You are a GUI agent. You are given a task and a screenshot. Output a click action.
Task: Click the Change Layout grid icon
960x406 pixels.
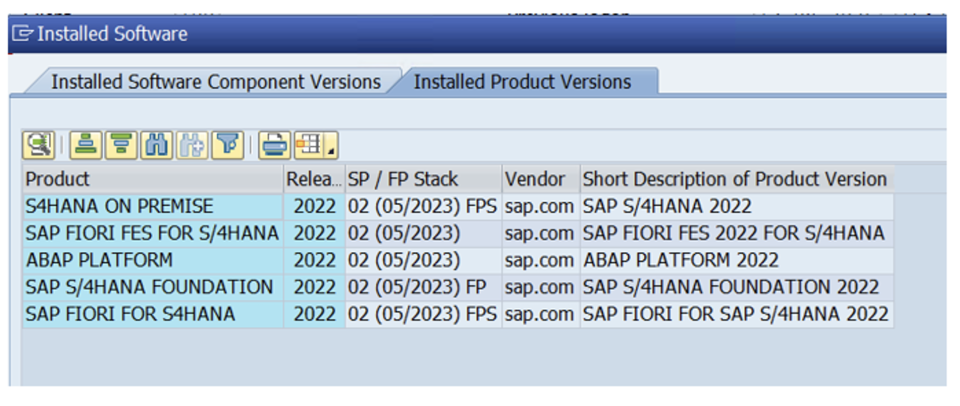click(x=308, y=145)
